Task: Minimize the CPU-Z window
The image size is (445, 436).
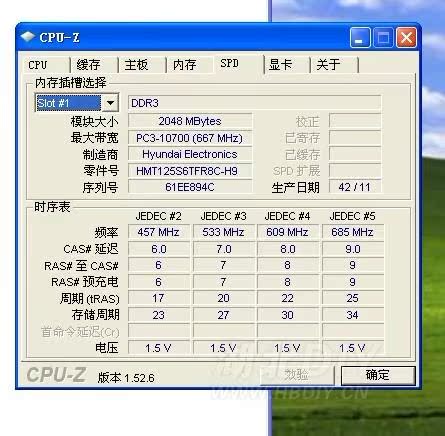Action: coord(360,37)
